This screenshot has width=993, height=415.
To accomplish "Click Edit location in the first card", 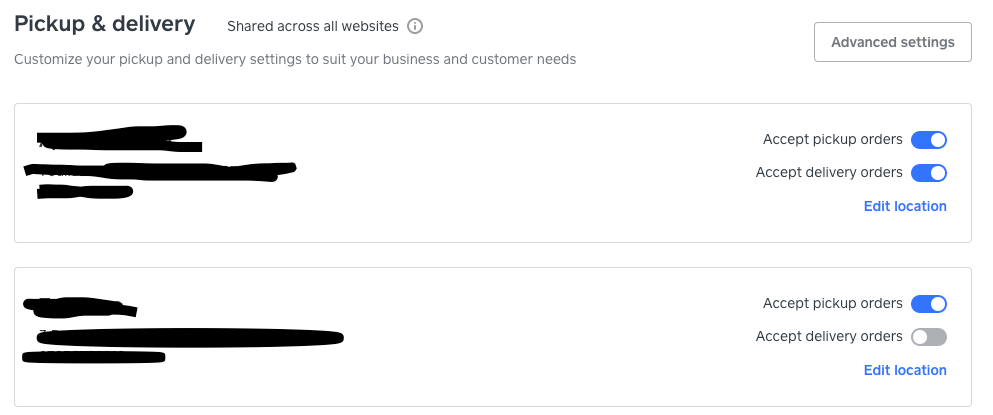I will tap(904, 206).
